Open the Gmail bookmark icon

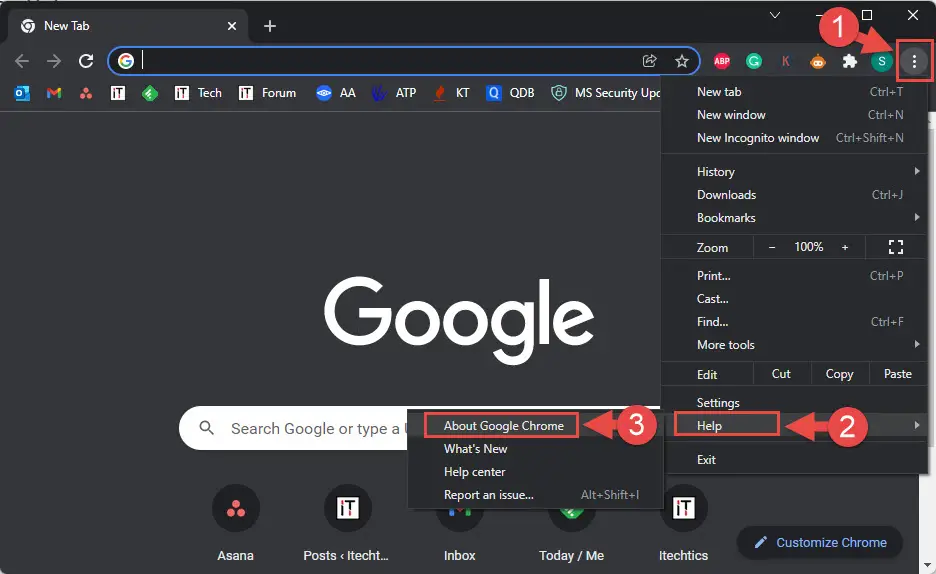[54, 93]
